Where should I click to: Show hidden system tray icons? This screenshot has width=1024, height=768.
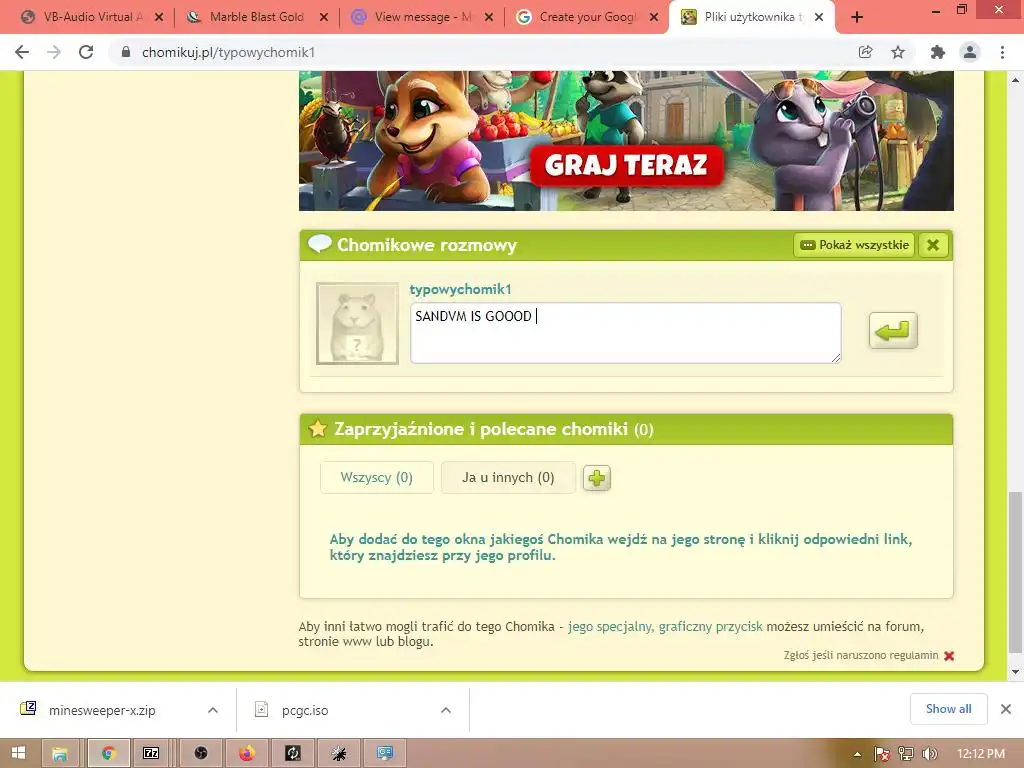tap(857, 754)
